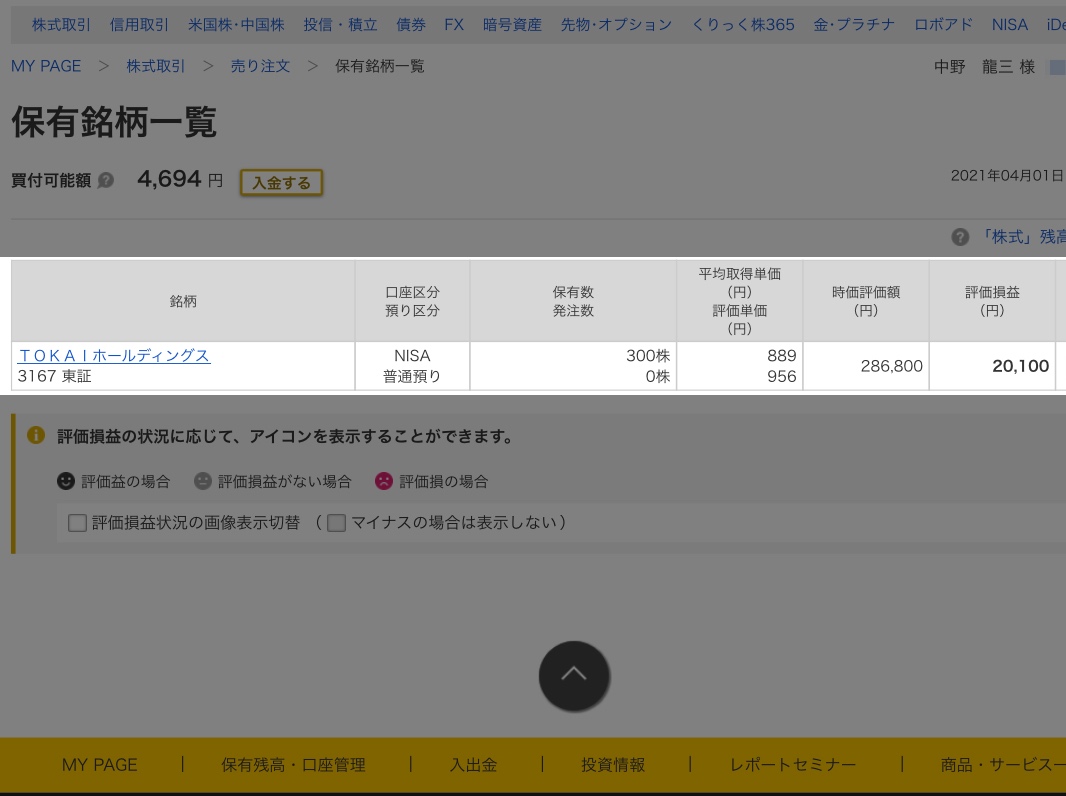This screenshot has height=796, width=1066.
Task: Open the ＴＯＫＡＩホールディングス stock link
Action: click(x=114, y=356)
